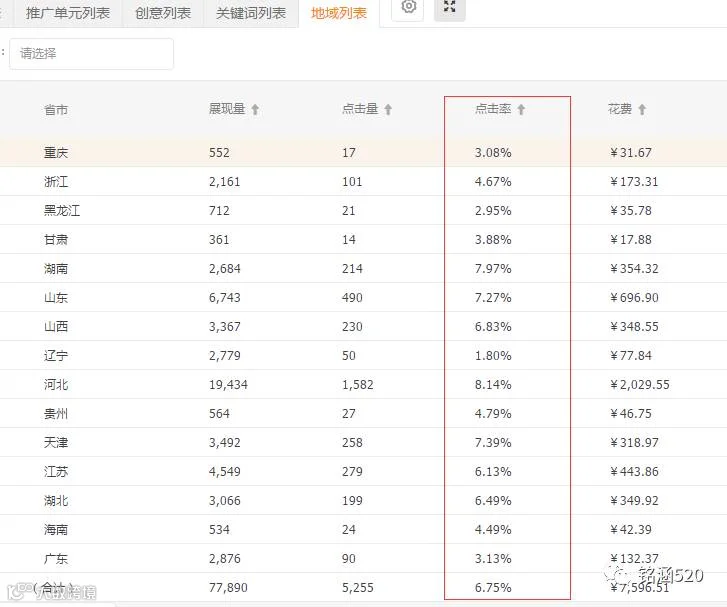Open the 请选择 dropdown

point(91,54)
